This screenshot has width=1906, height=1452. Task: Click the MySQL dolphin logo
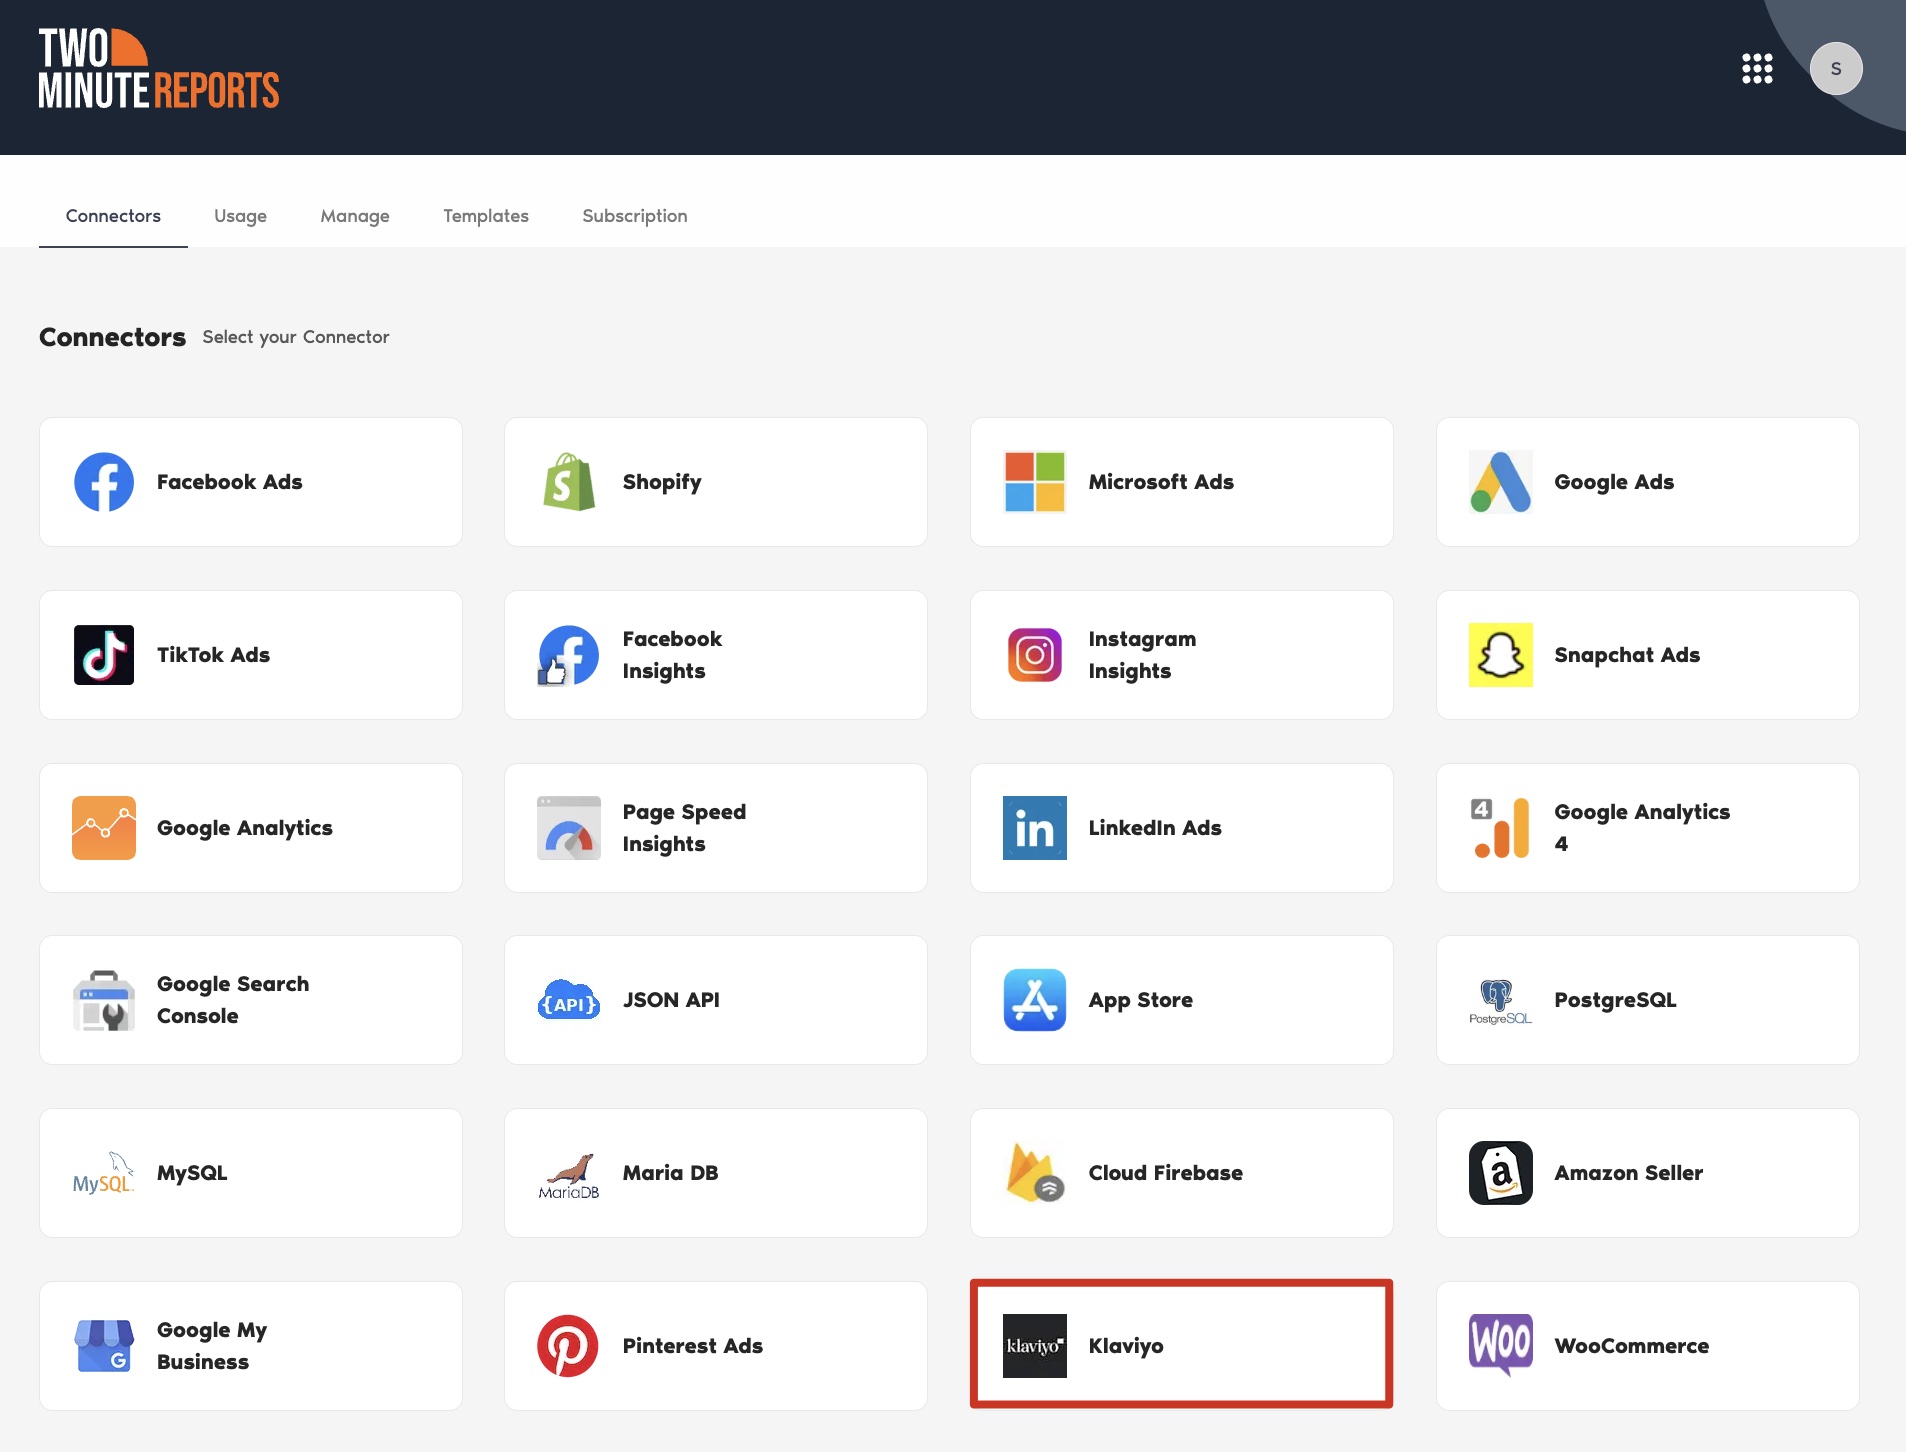coord(104,1173)
